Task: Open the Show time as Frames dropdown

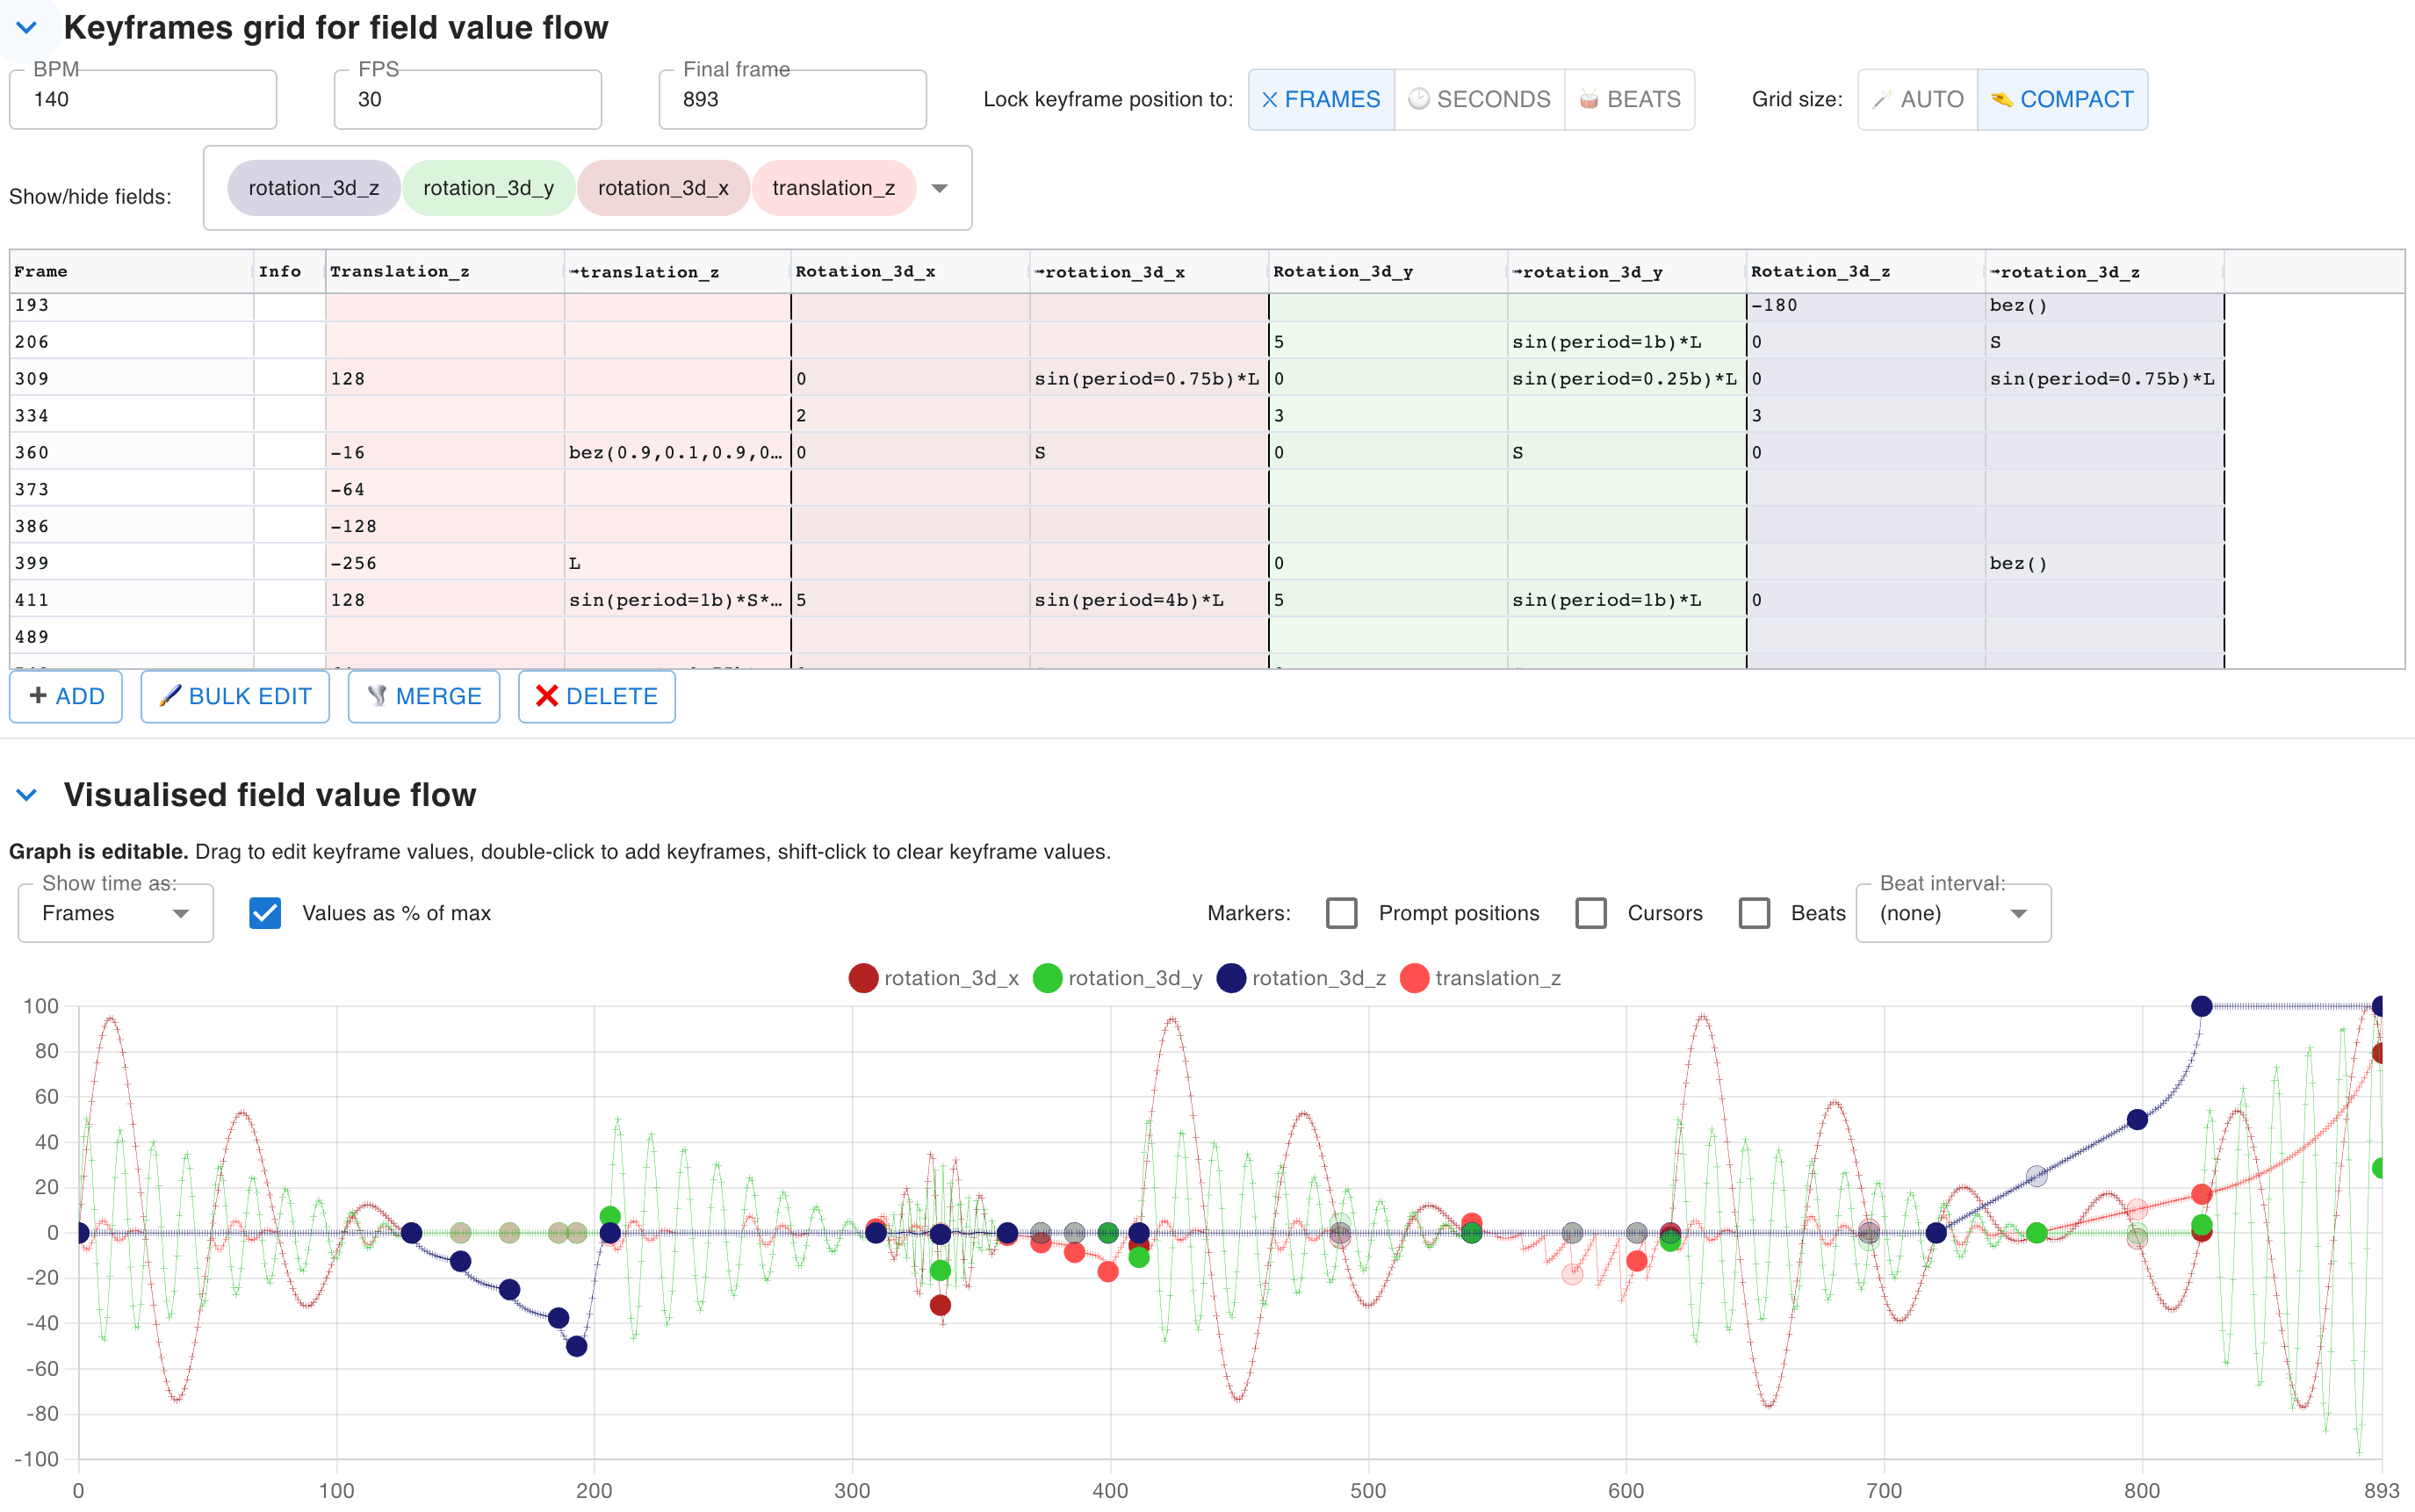Action: tap(116, 913)
